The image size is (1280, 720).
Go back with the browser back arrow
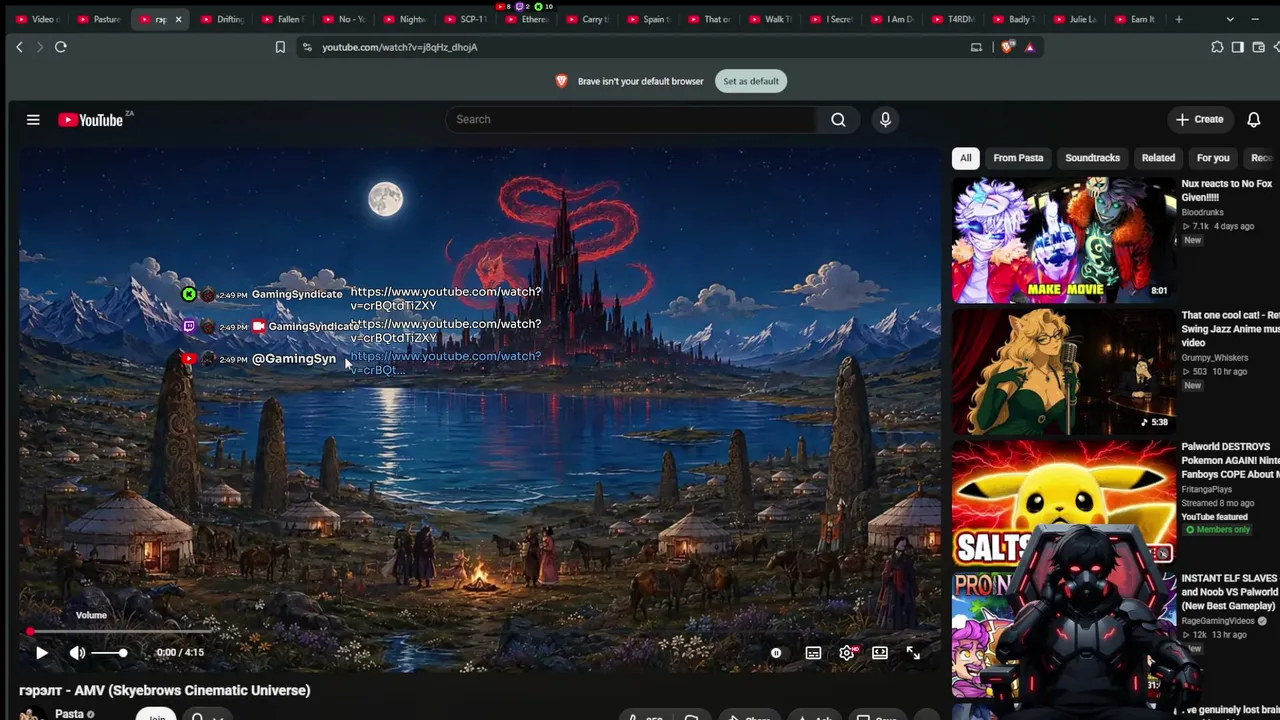[19, 47]
